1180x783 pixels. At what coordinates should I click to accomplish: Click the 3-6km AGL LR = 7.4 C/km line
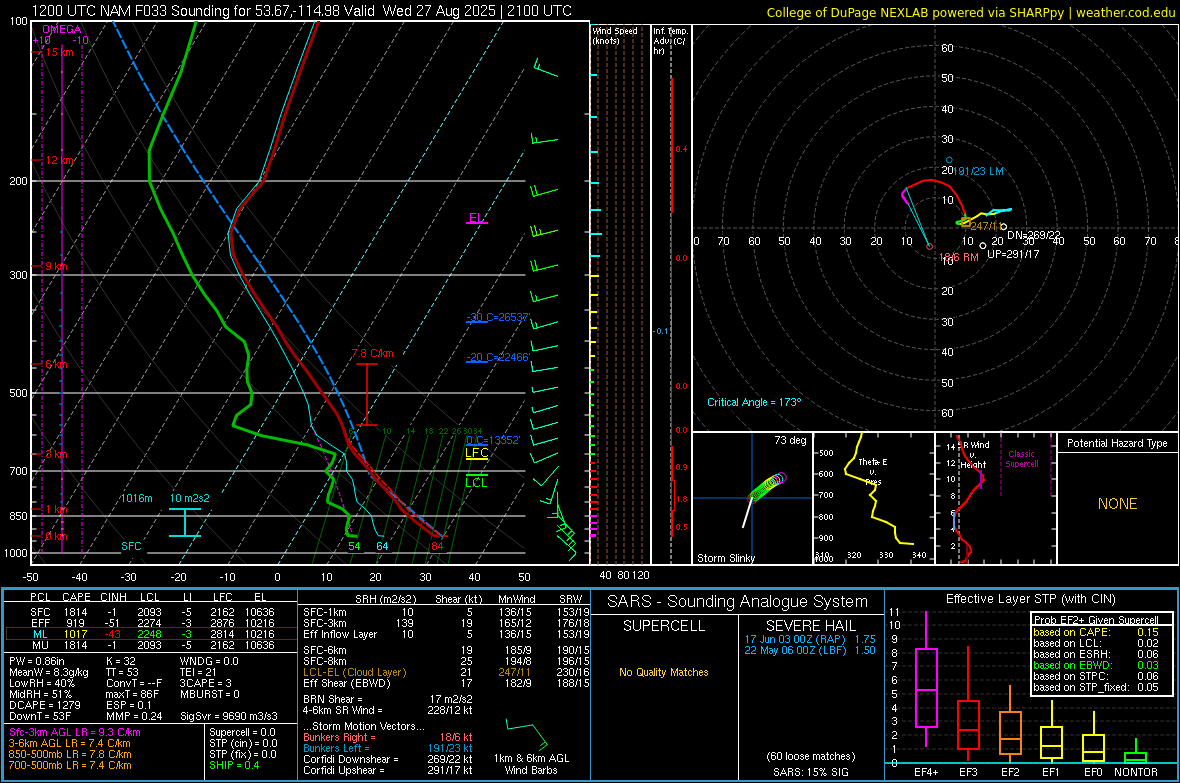pos(69,743)
